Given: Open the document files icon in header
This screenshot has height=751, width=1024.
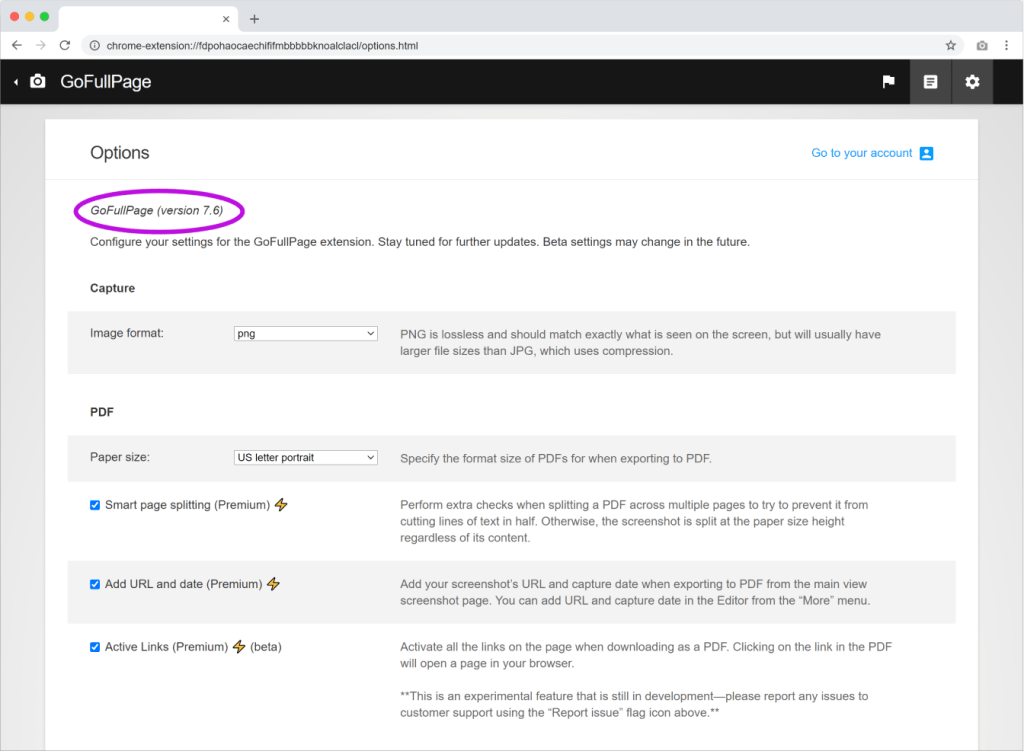Looking at the screenshot, I should click(930, 82).
